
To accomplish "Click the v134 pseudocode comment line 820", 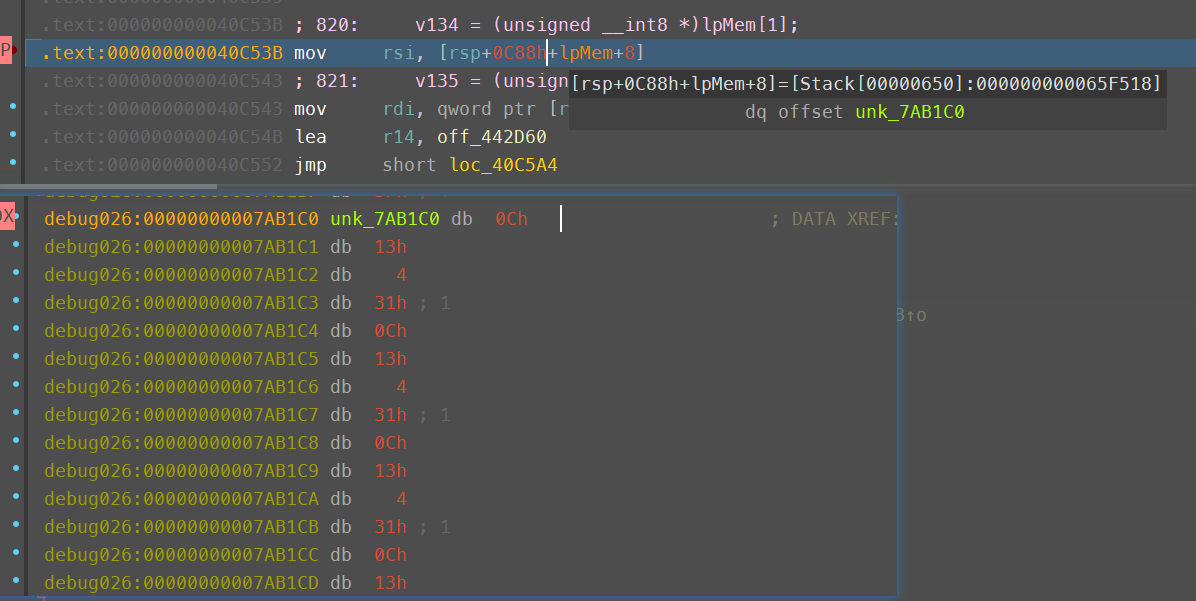I will point(546,25).
